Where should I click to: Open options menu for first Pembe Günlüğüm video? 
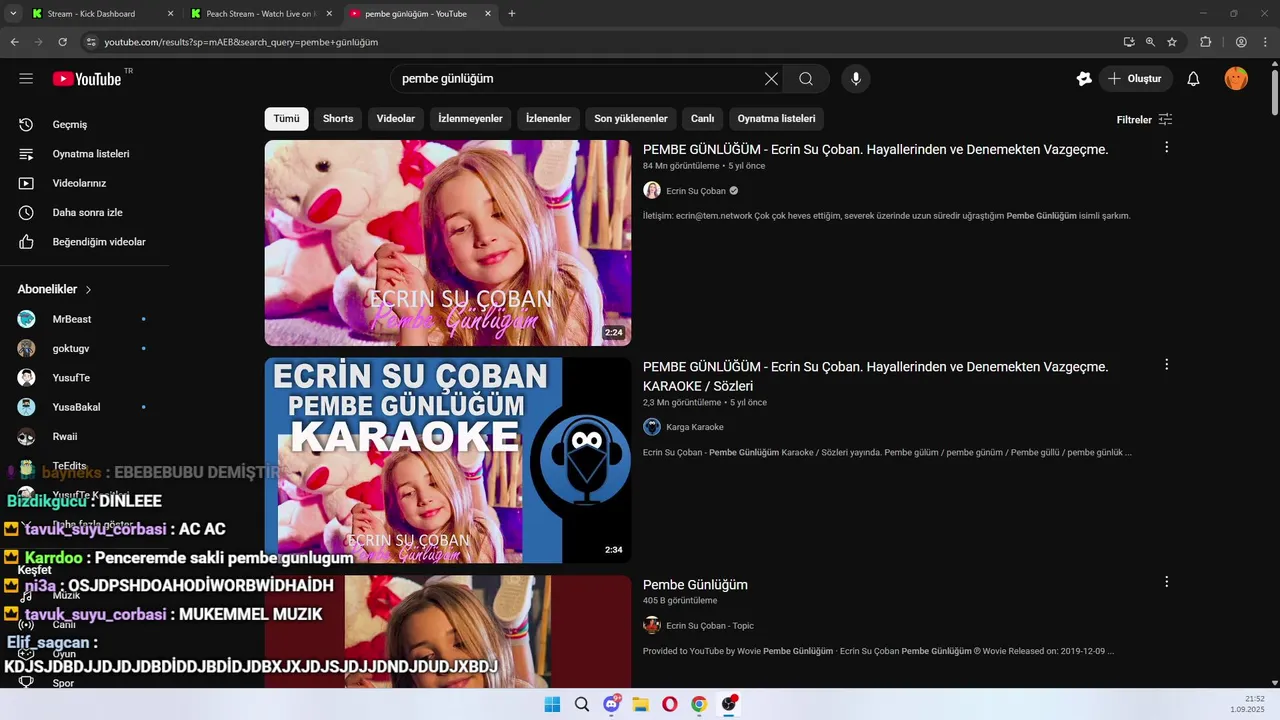click(1166, 147)
